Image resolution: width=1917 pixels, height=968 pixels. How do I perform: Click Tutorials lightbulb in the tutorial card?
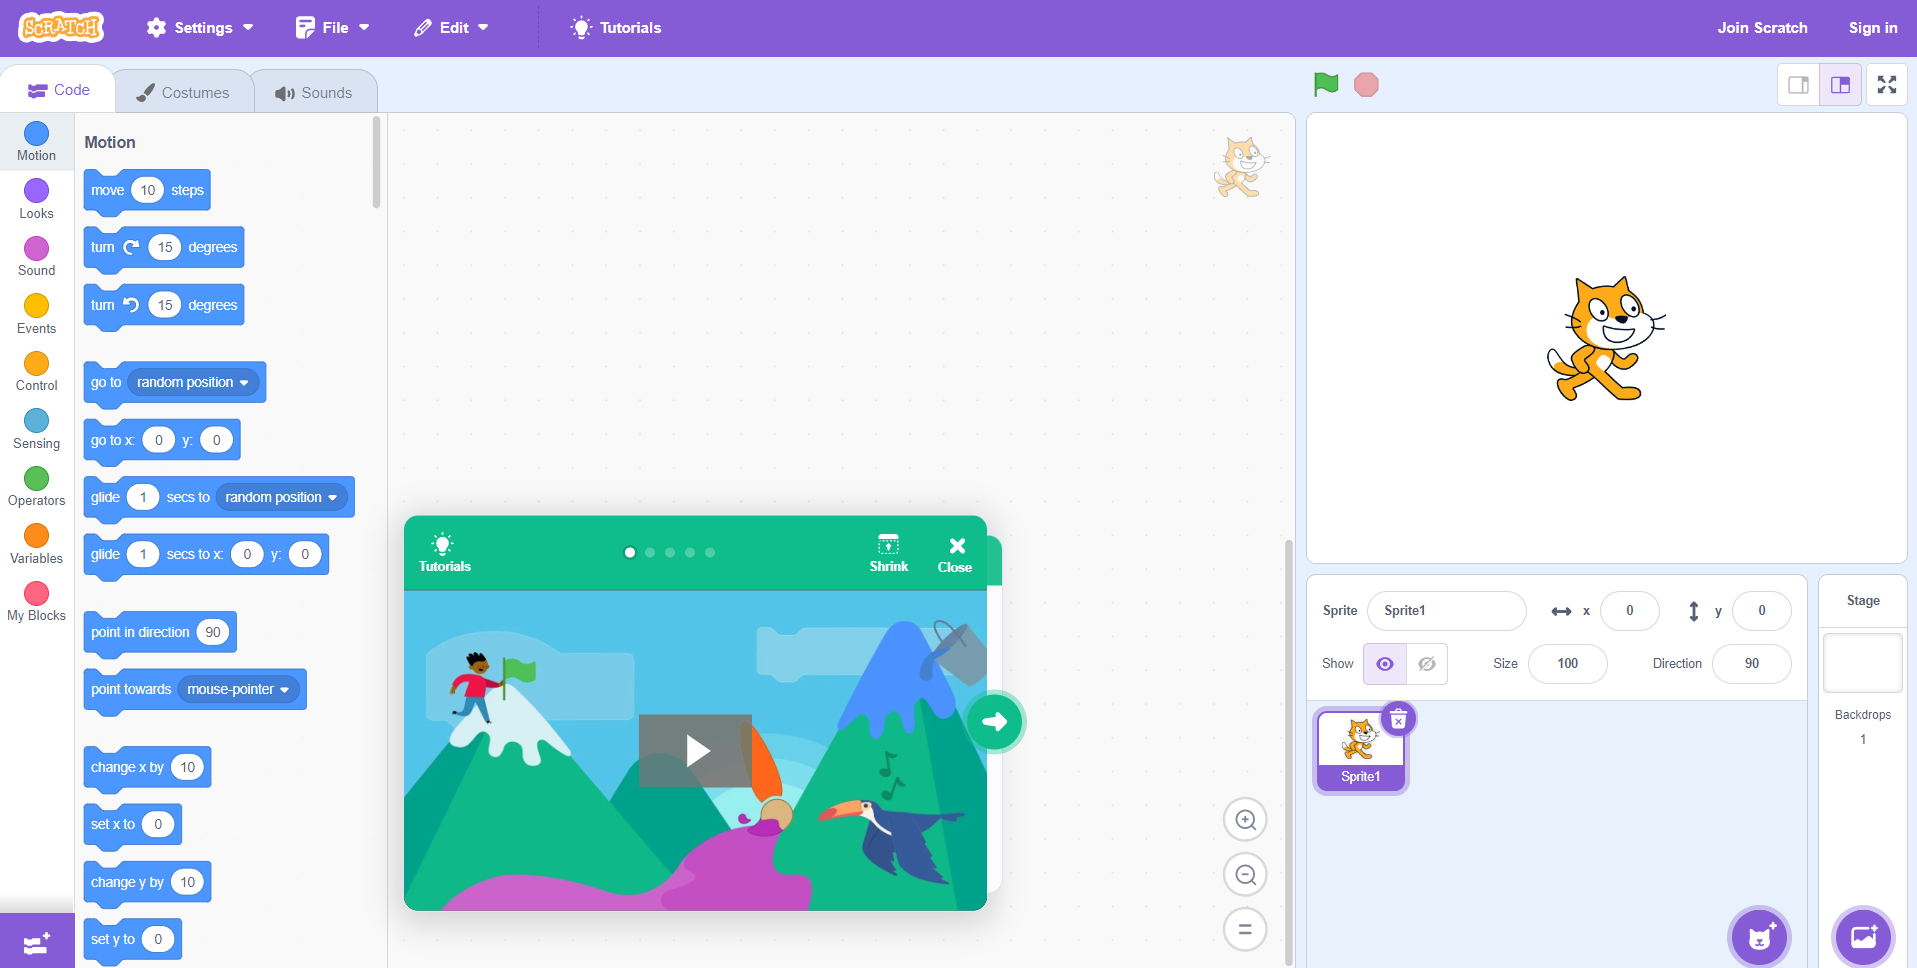click(x=444, y=553)
